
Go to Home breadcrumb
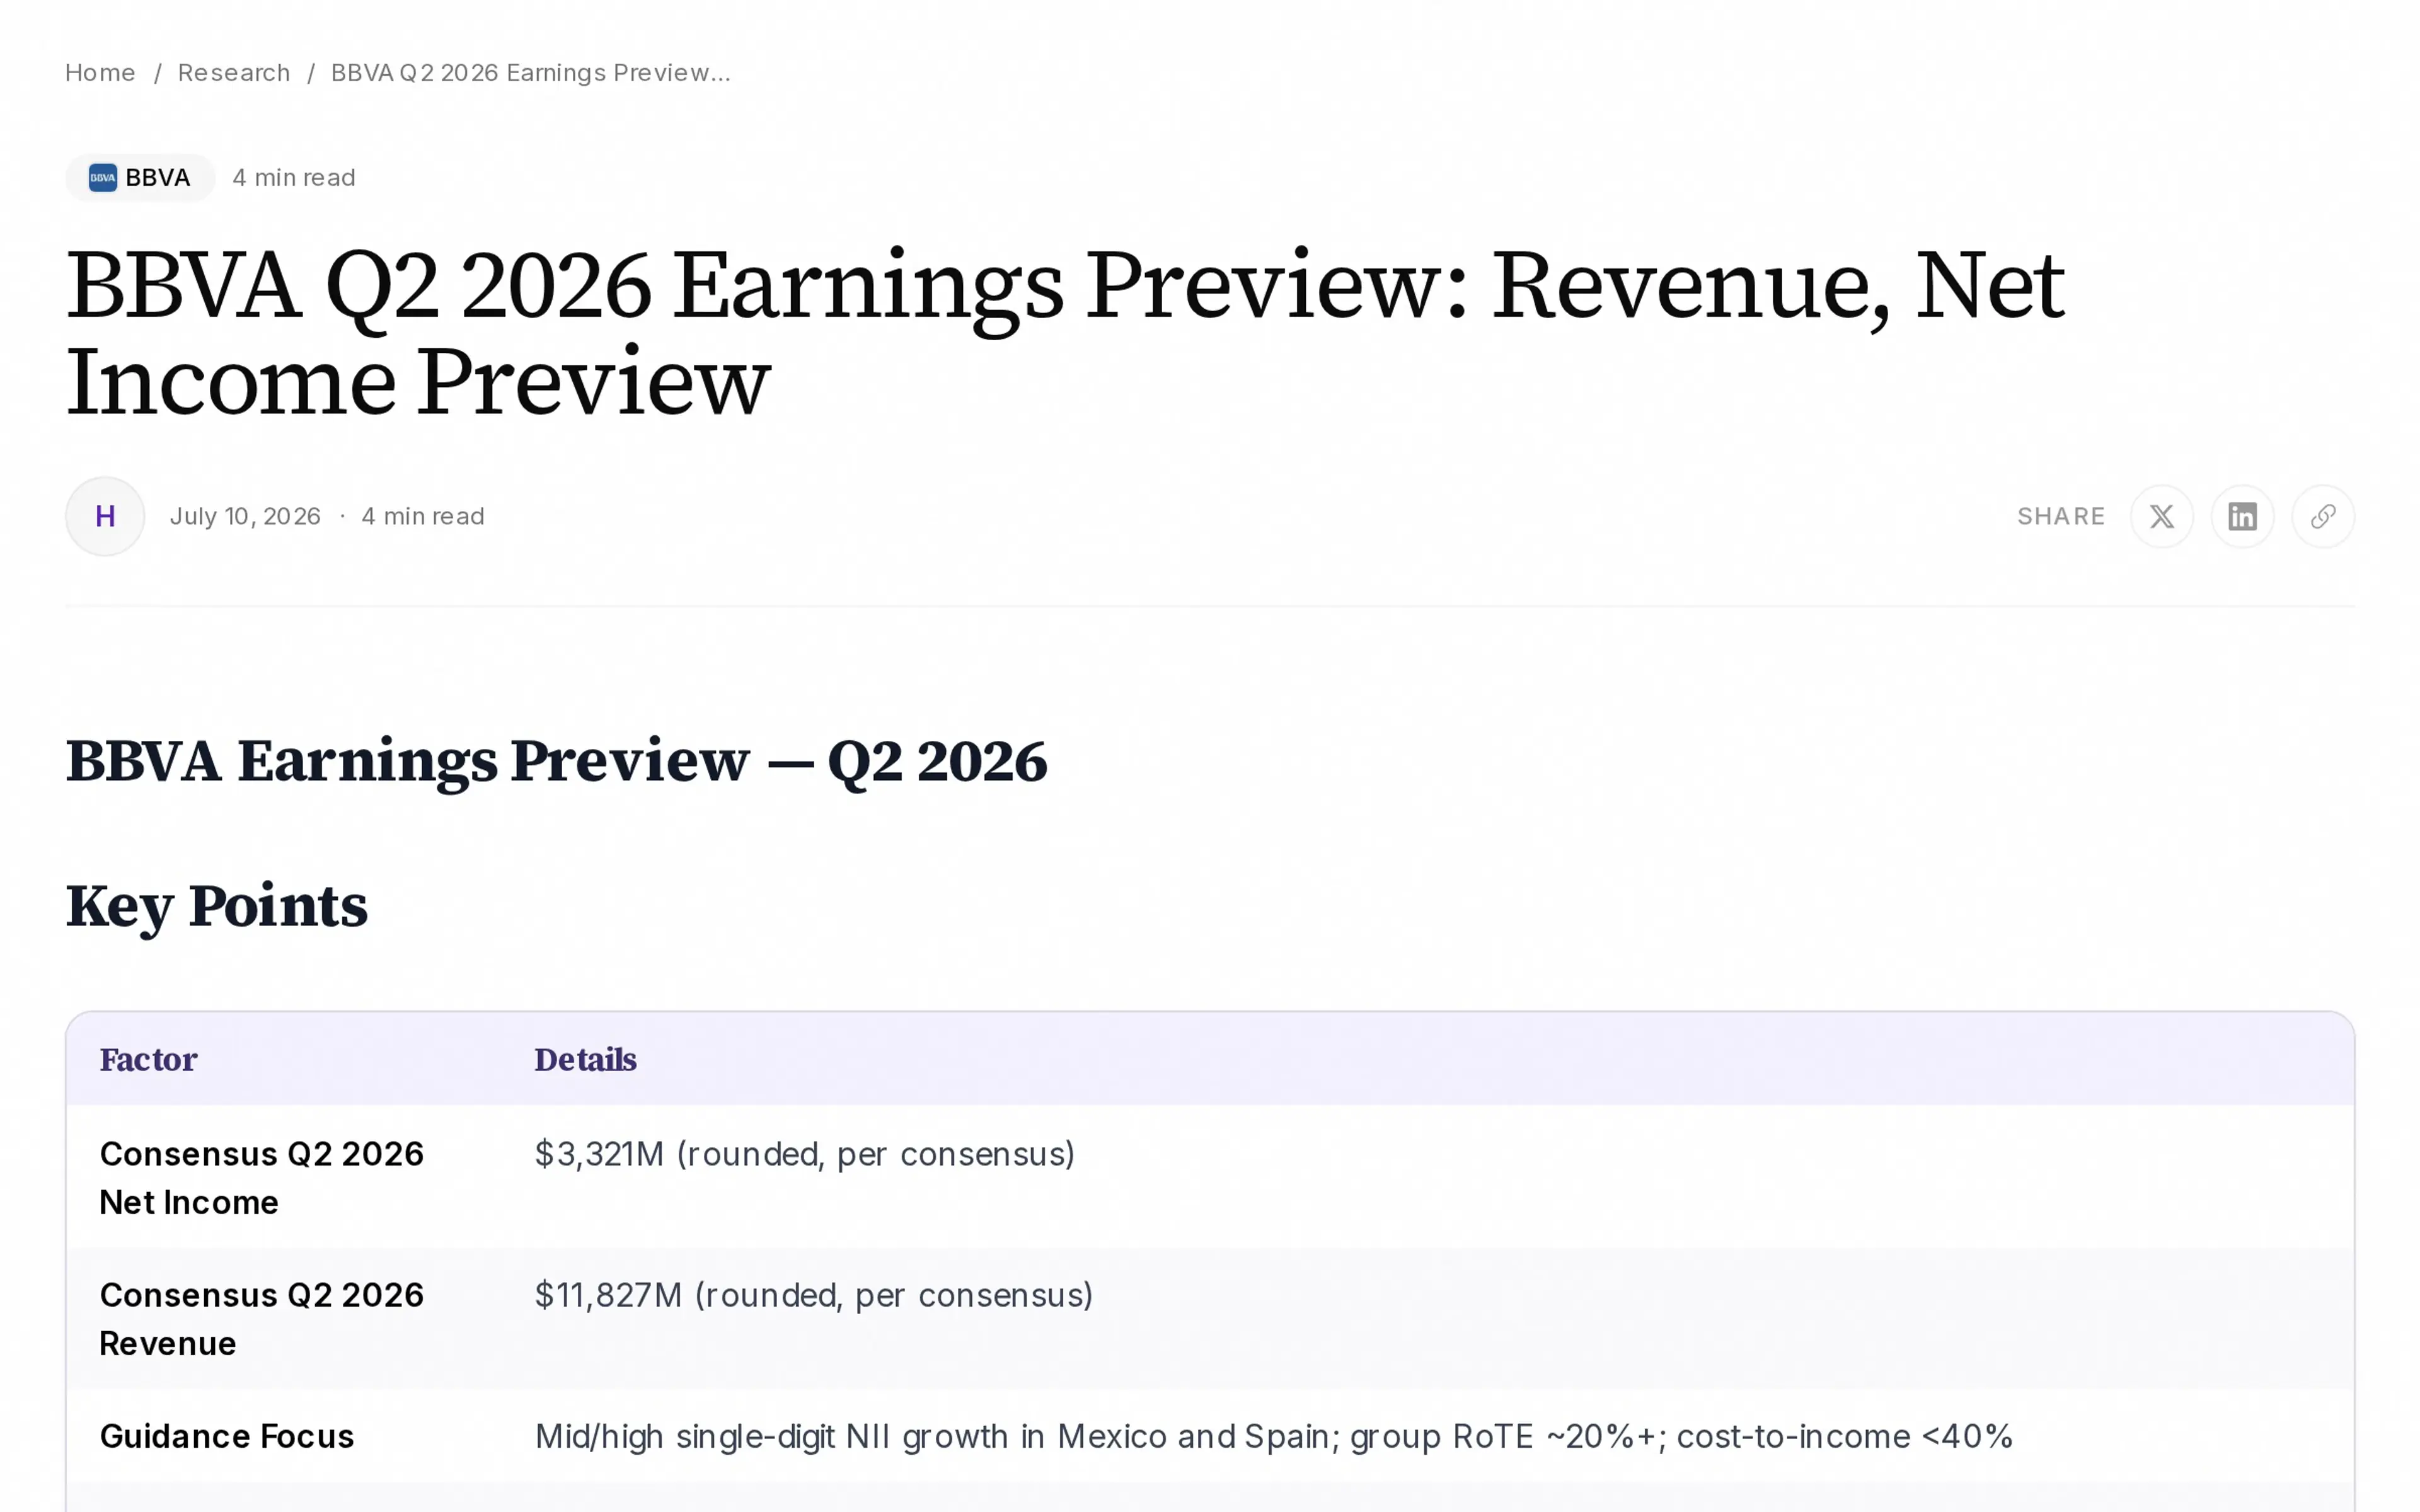coord(100,73)
